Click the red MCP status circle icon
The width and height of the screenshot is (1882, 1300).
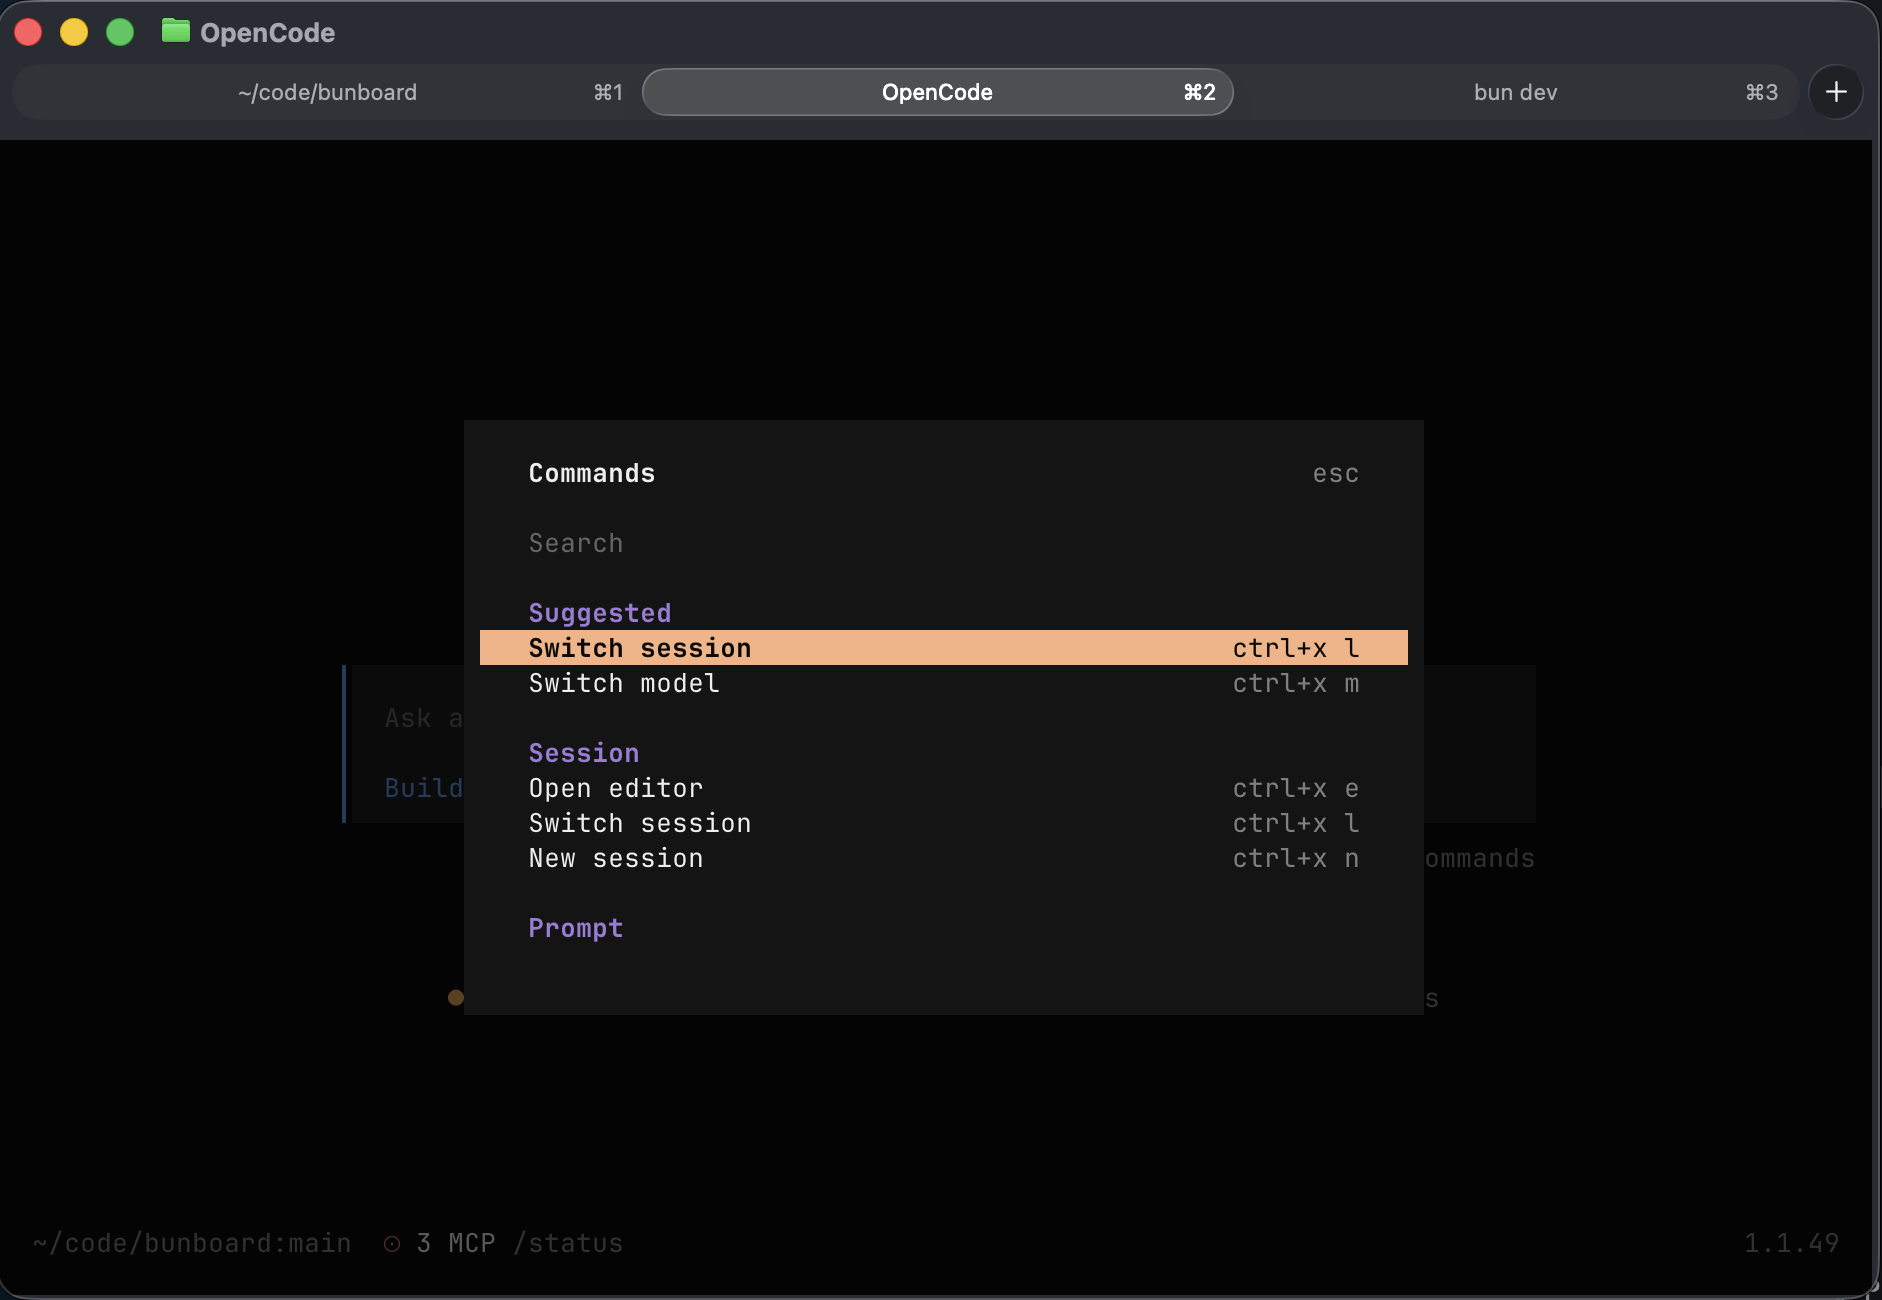coord(392,1243)
